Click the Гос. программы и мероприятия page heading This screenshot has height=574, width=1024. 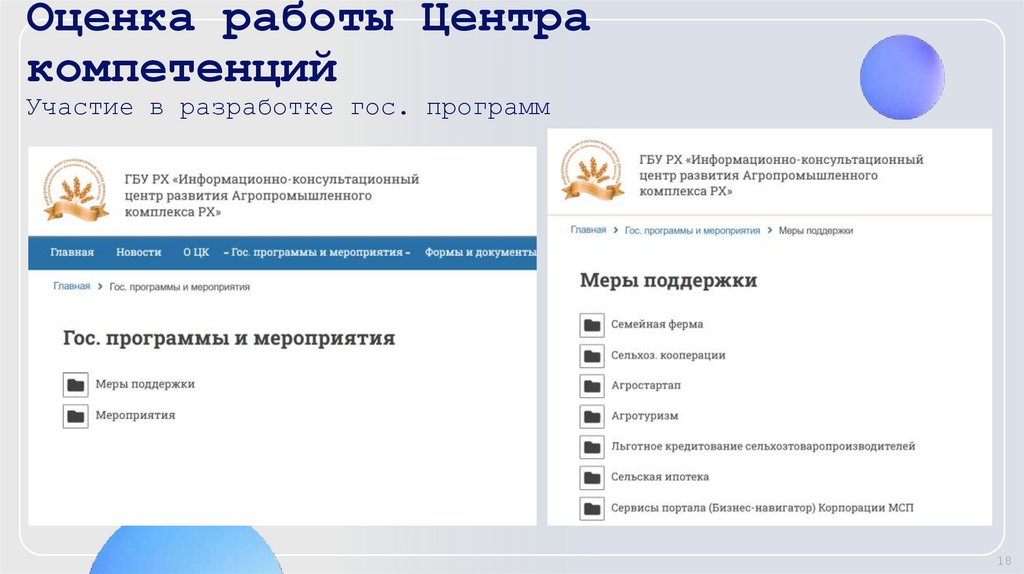click(229, 338)
